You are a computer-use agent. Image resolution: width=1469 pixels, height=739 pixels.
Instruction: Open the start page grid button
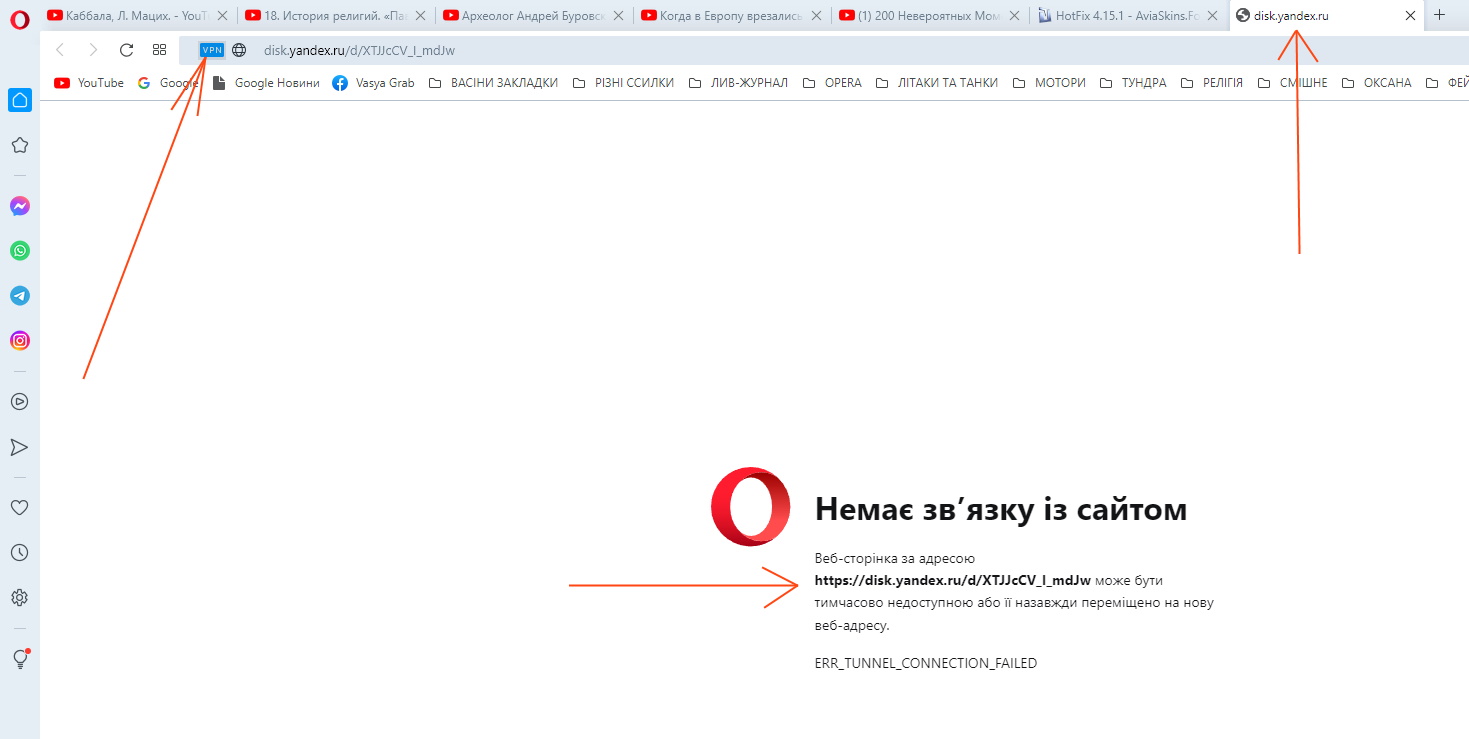pos(159,50)
